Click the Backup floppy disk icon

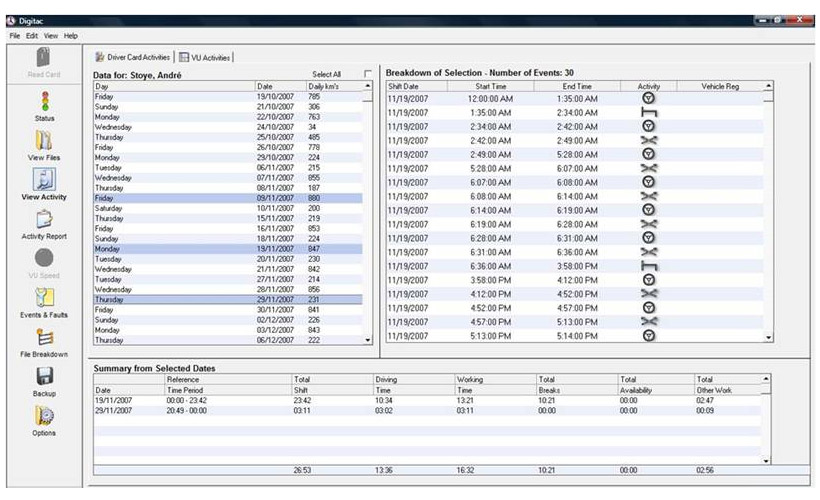[44, 376]
